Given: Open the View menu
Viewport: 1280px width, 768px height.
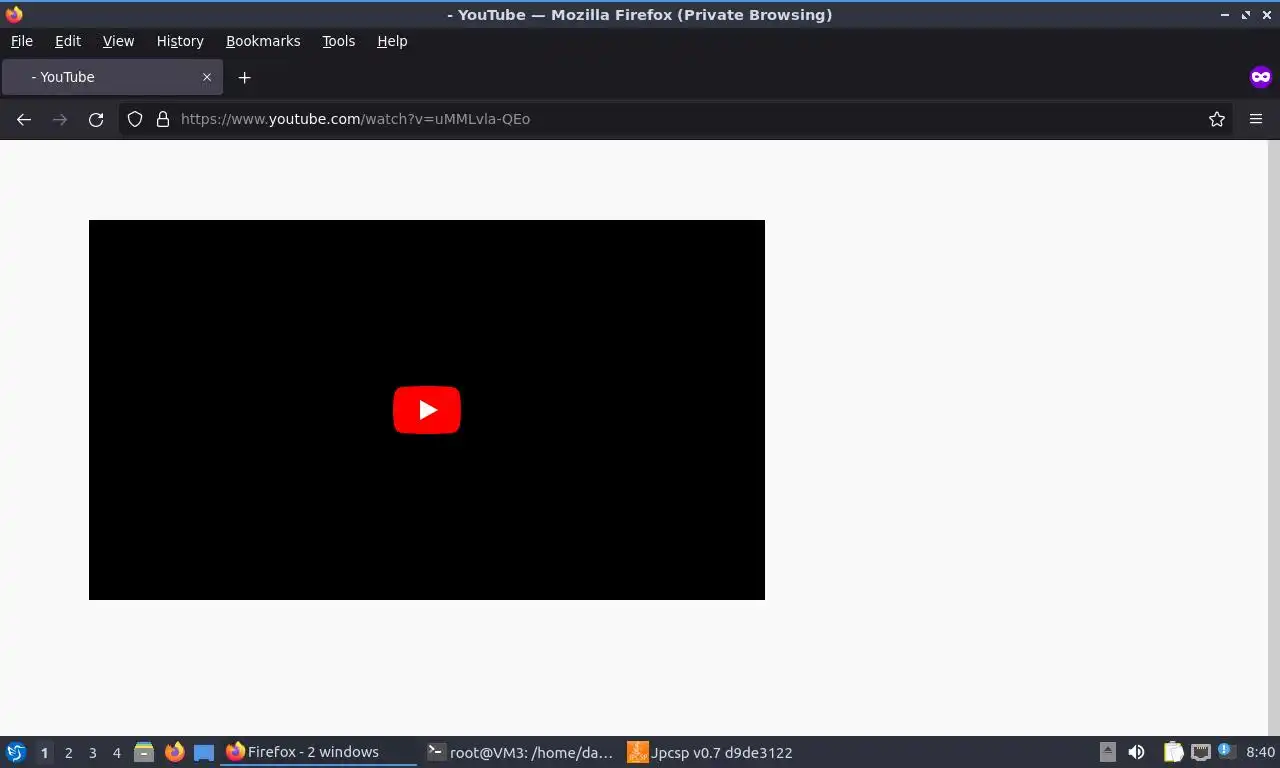Looking at the screenshot, I should click(118, 41).
